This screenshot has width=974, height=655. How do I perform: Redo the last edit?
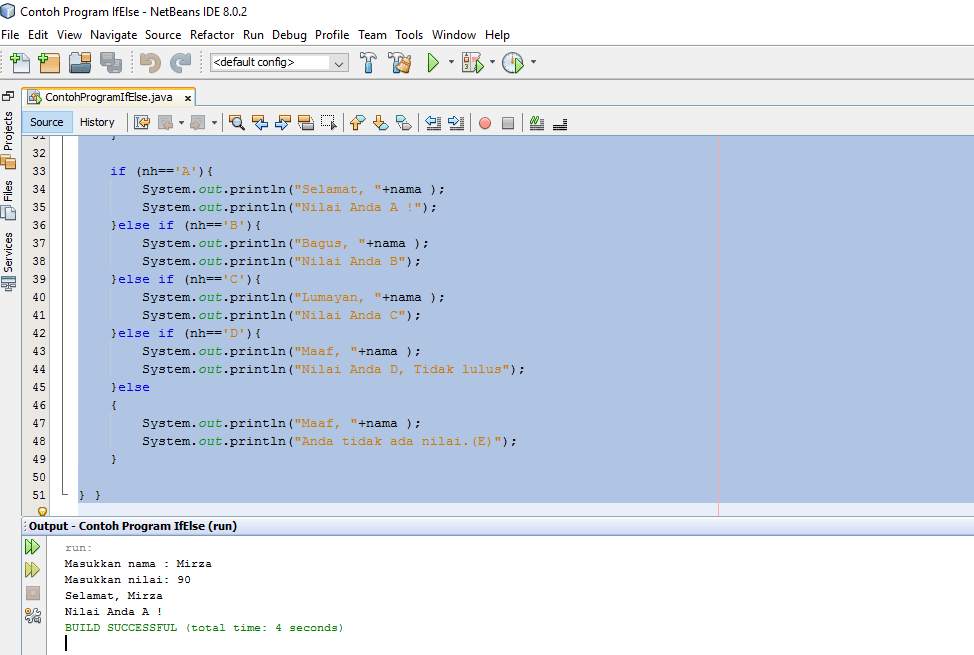click(x=181, y=62)
